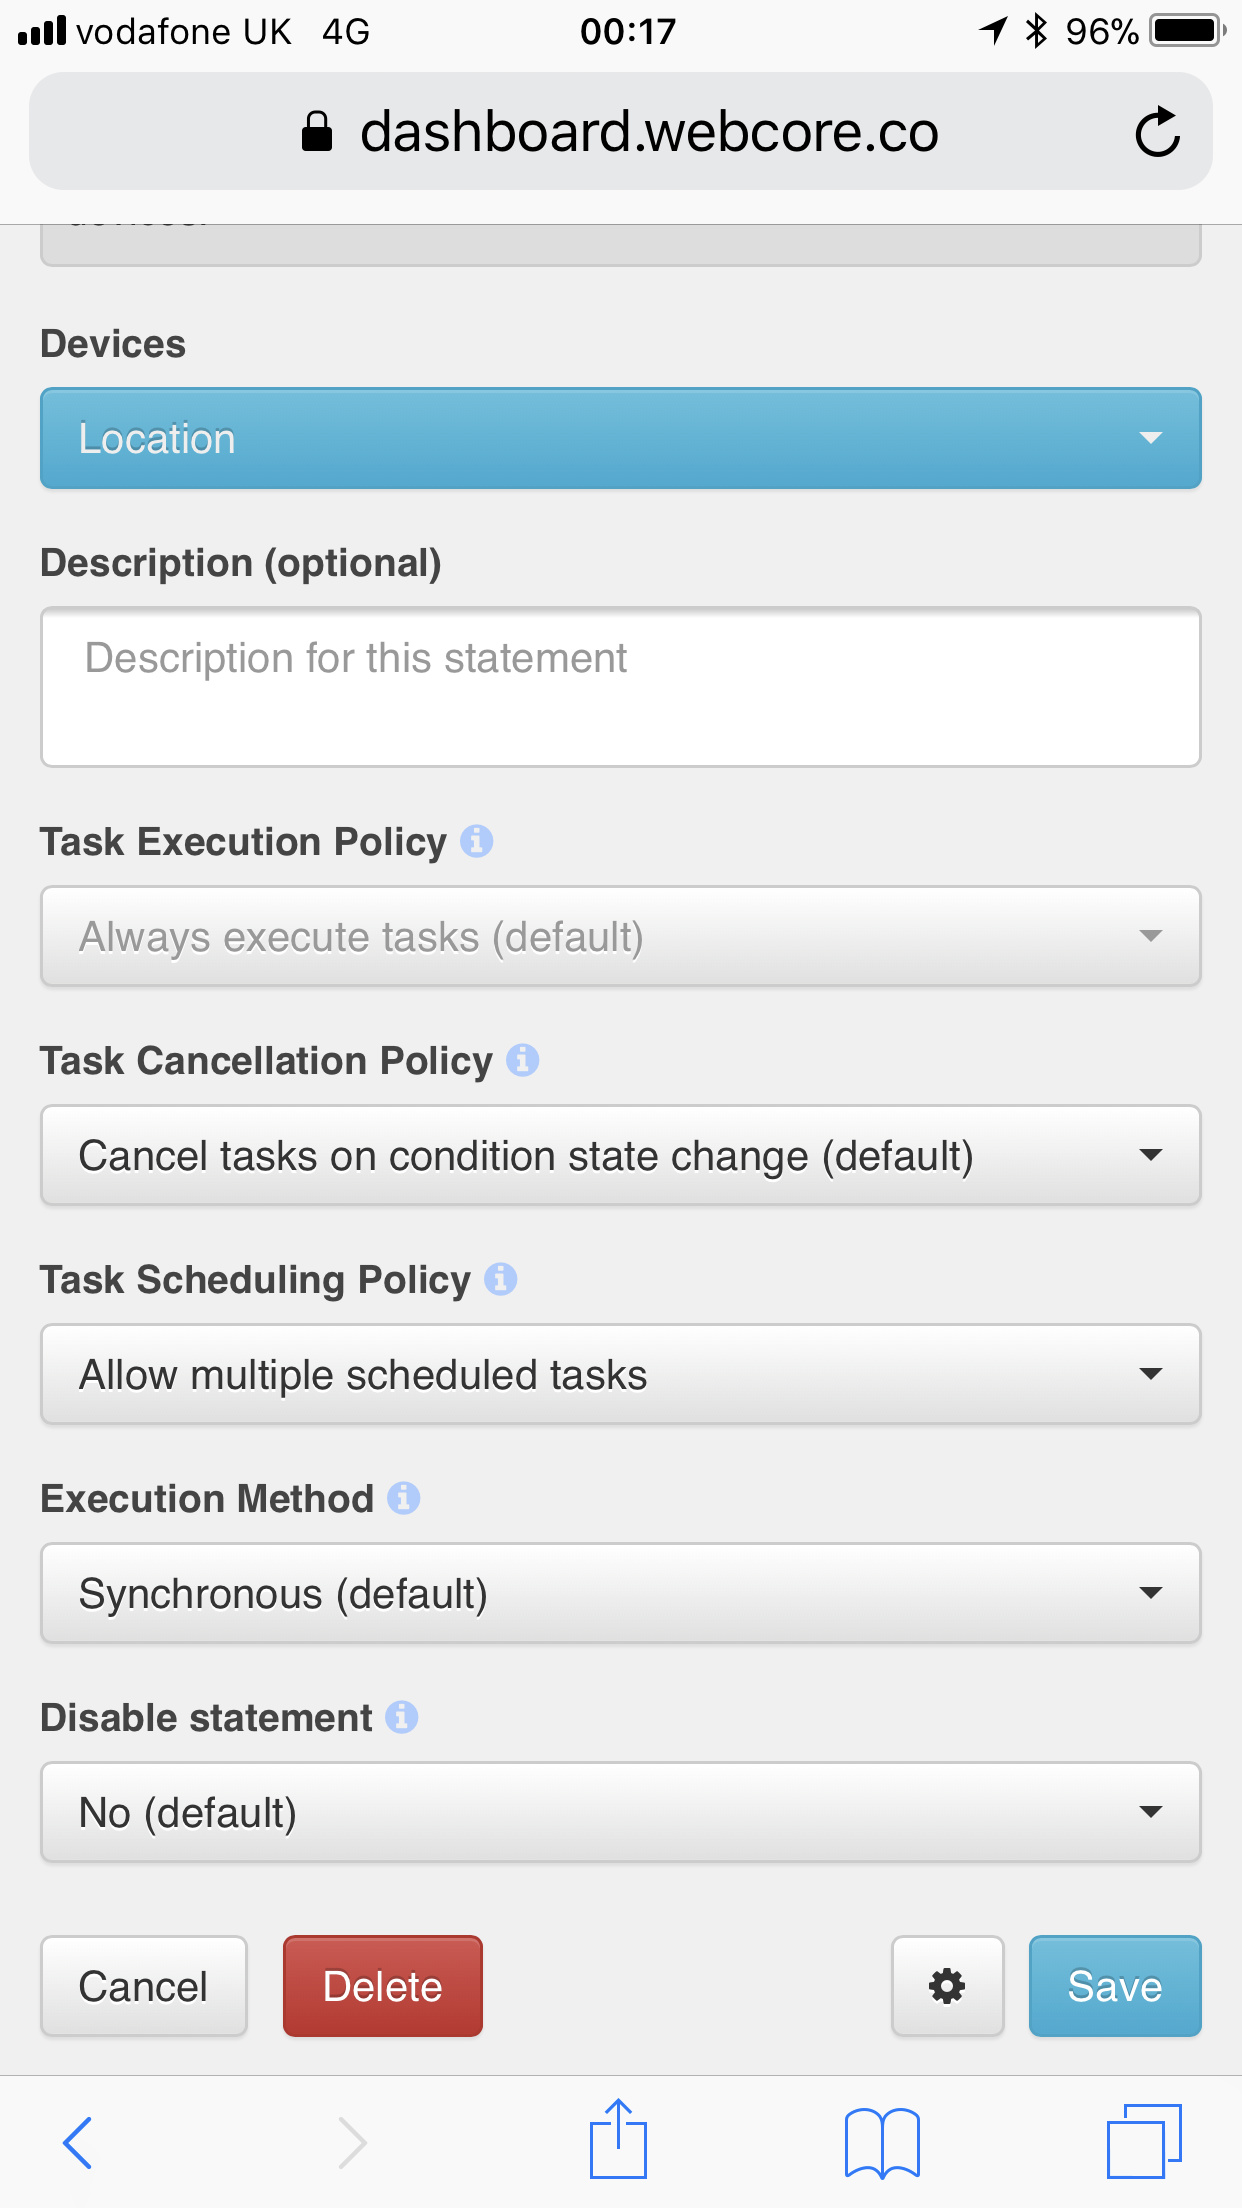The width and height of the screenshot is (1242, 2208).
Task: Click the Execution Method info icon
Action: click(x=403, y=1498)
